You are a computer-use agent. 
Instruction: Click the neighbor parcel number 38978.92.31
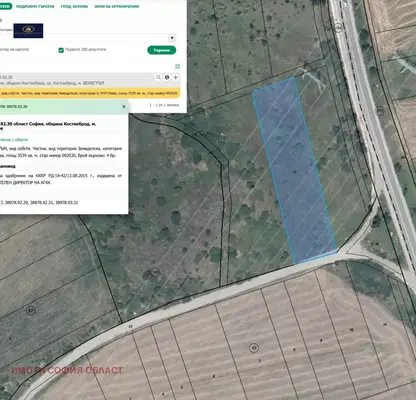tap(42, 202)
